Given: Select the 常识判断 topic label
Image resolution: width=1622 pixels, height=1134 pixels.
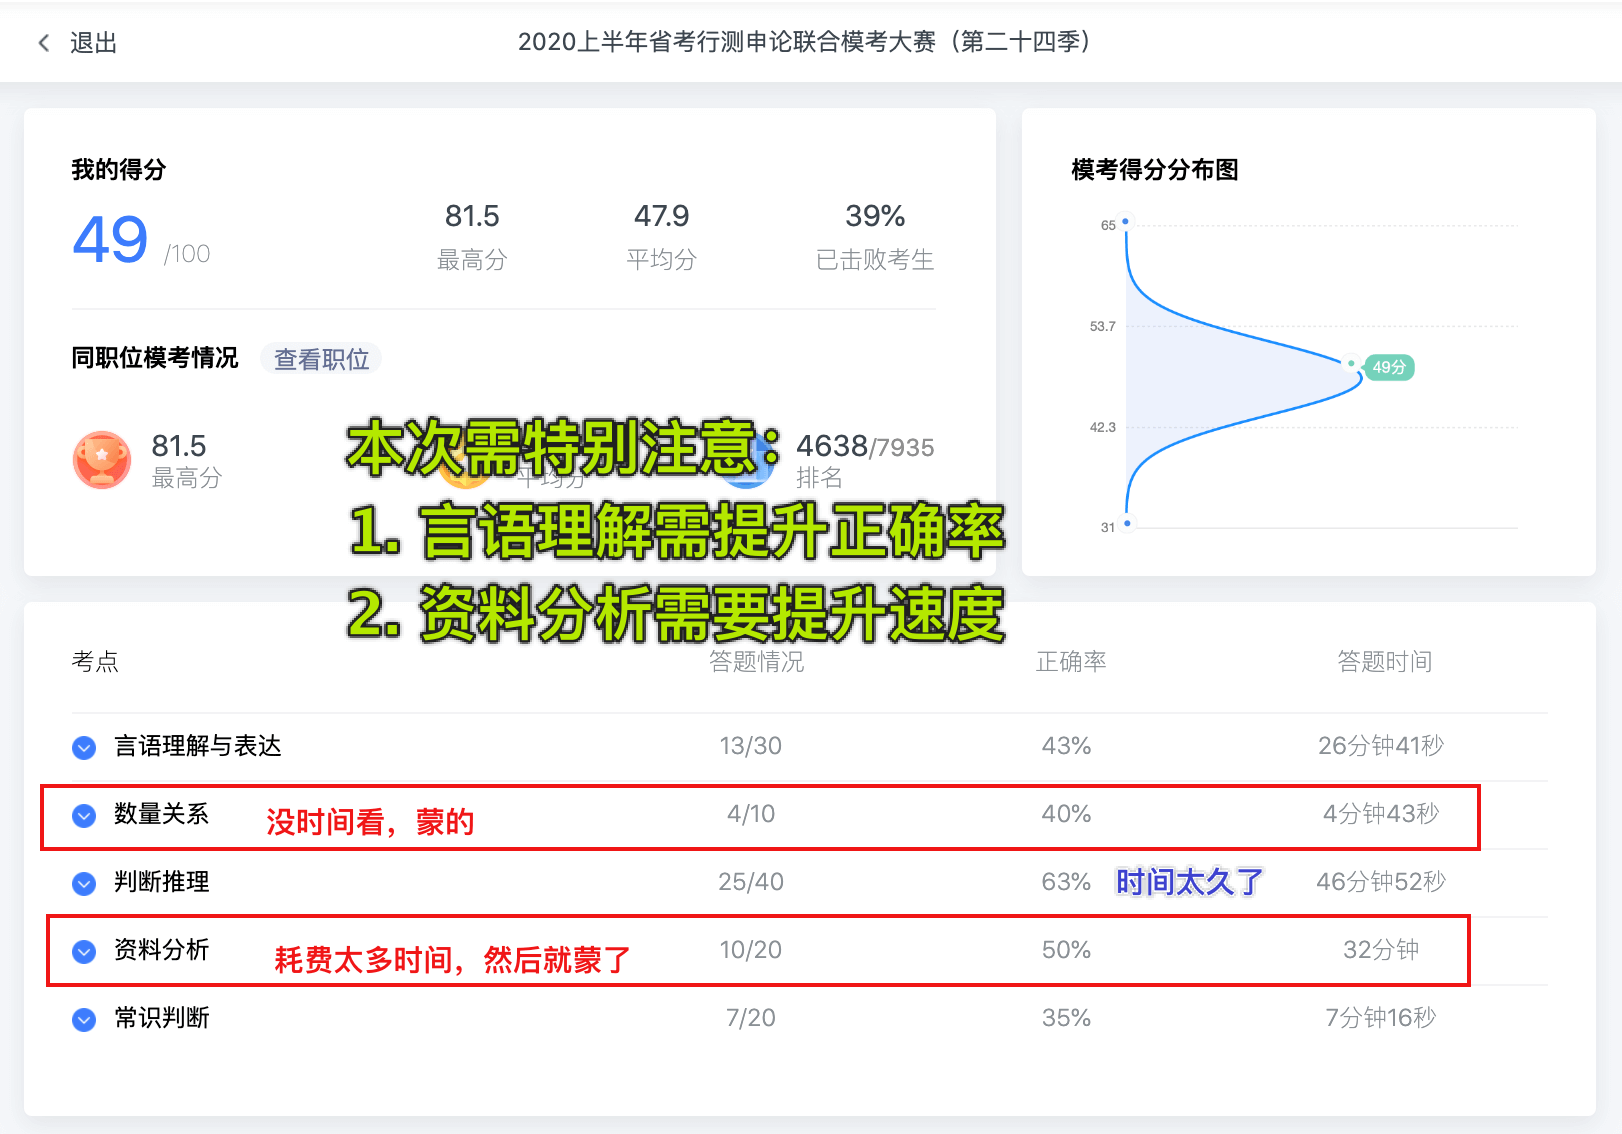Looking at the screenshot, I should pyautogui.click(x=161, y=1018).
